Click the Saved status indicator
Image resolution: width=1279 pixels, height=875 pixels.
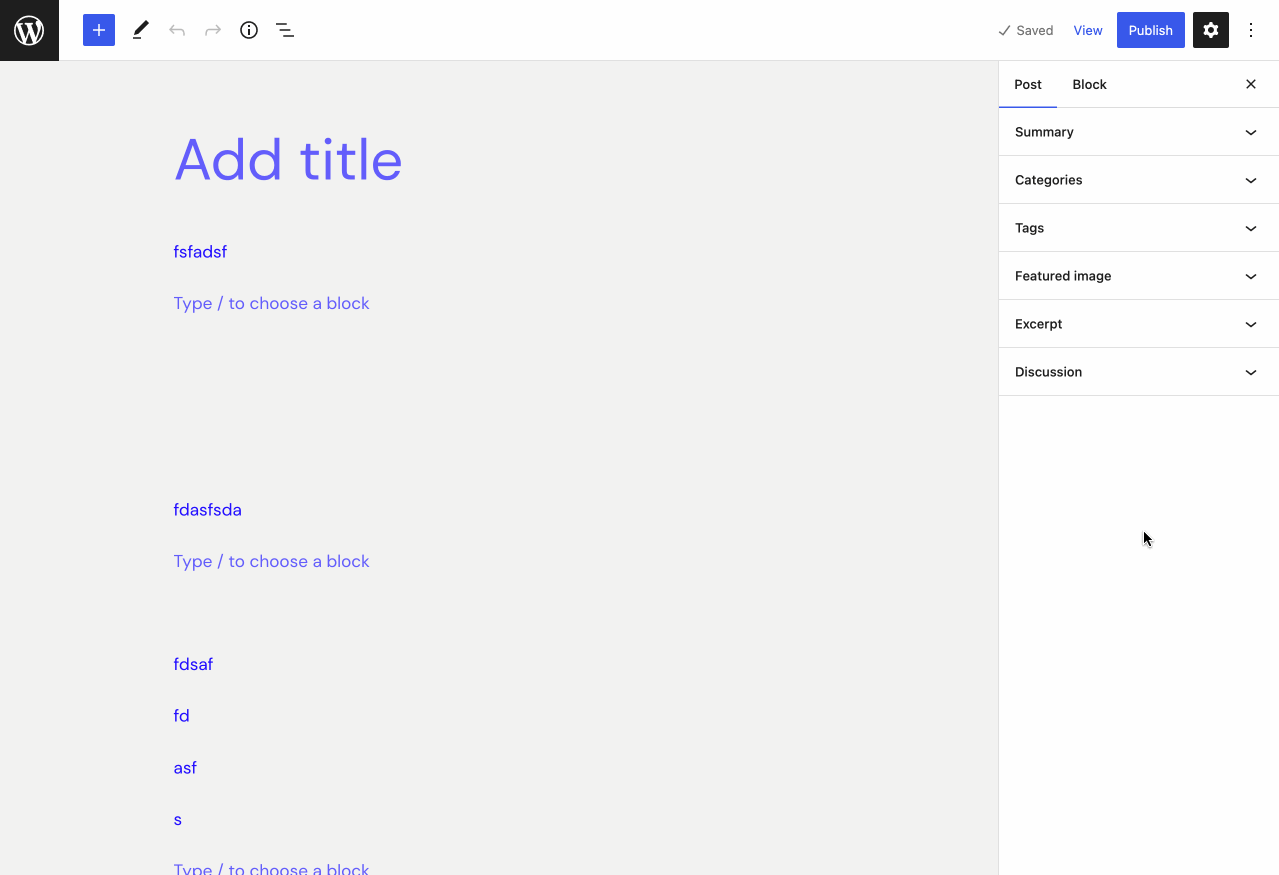pos(1026,30)
